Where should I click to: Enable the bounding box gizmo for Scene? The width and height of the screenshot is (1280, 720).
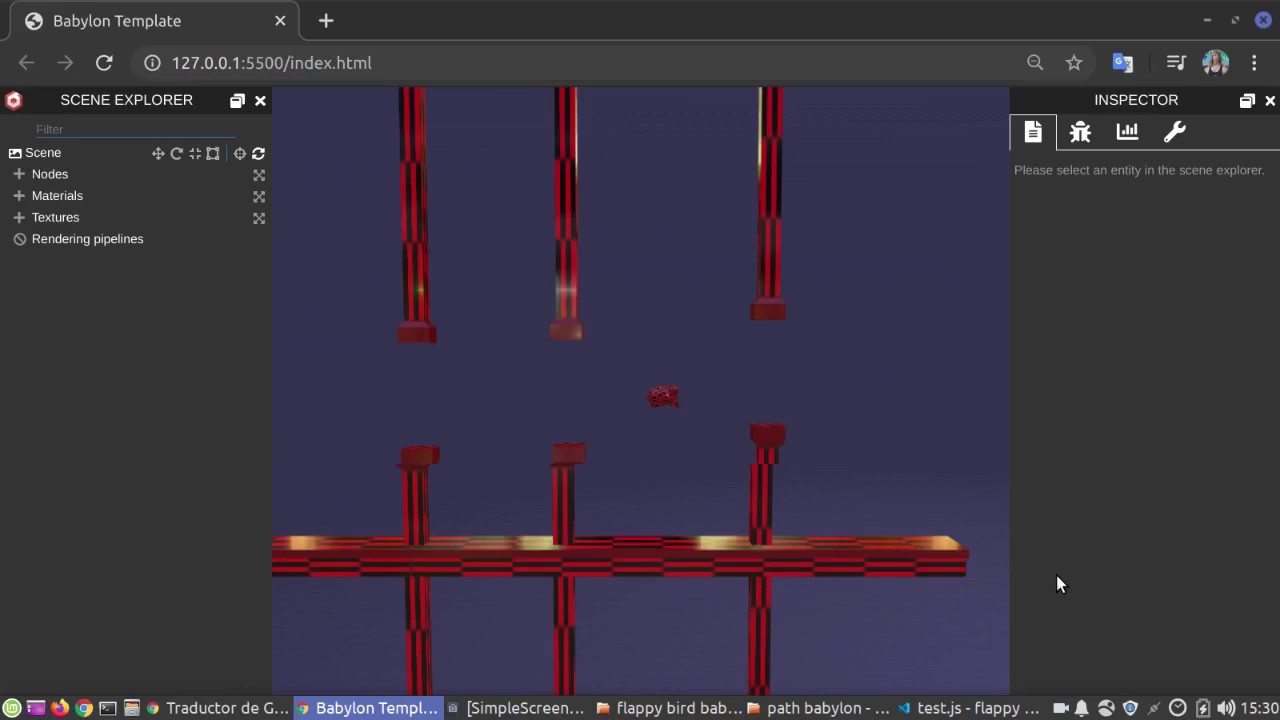(x=213, y=153)
